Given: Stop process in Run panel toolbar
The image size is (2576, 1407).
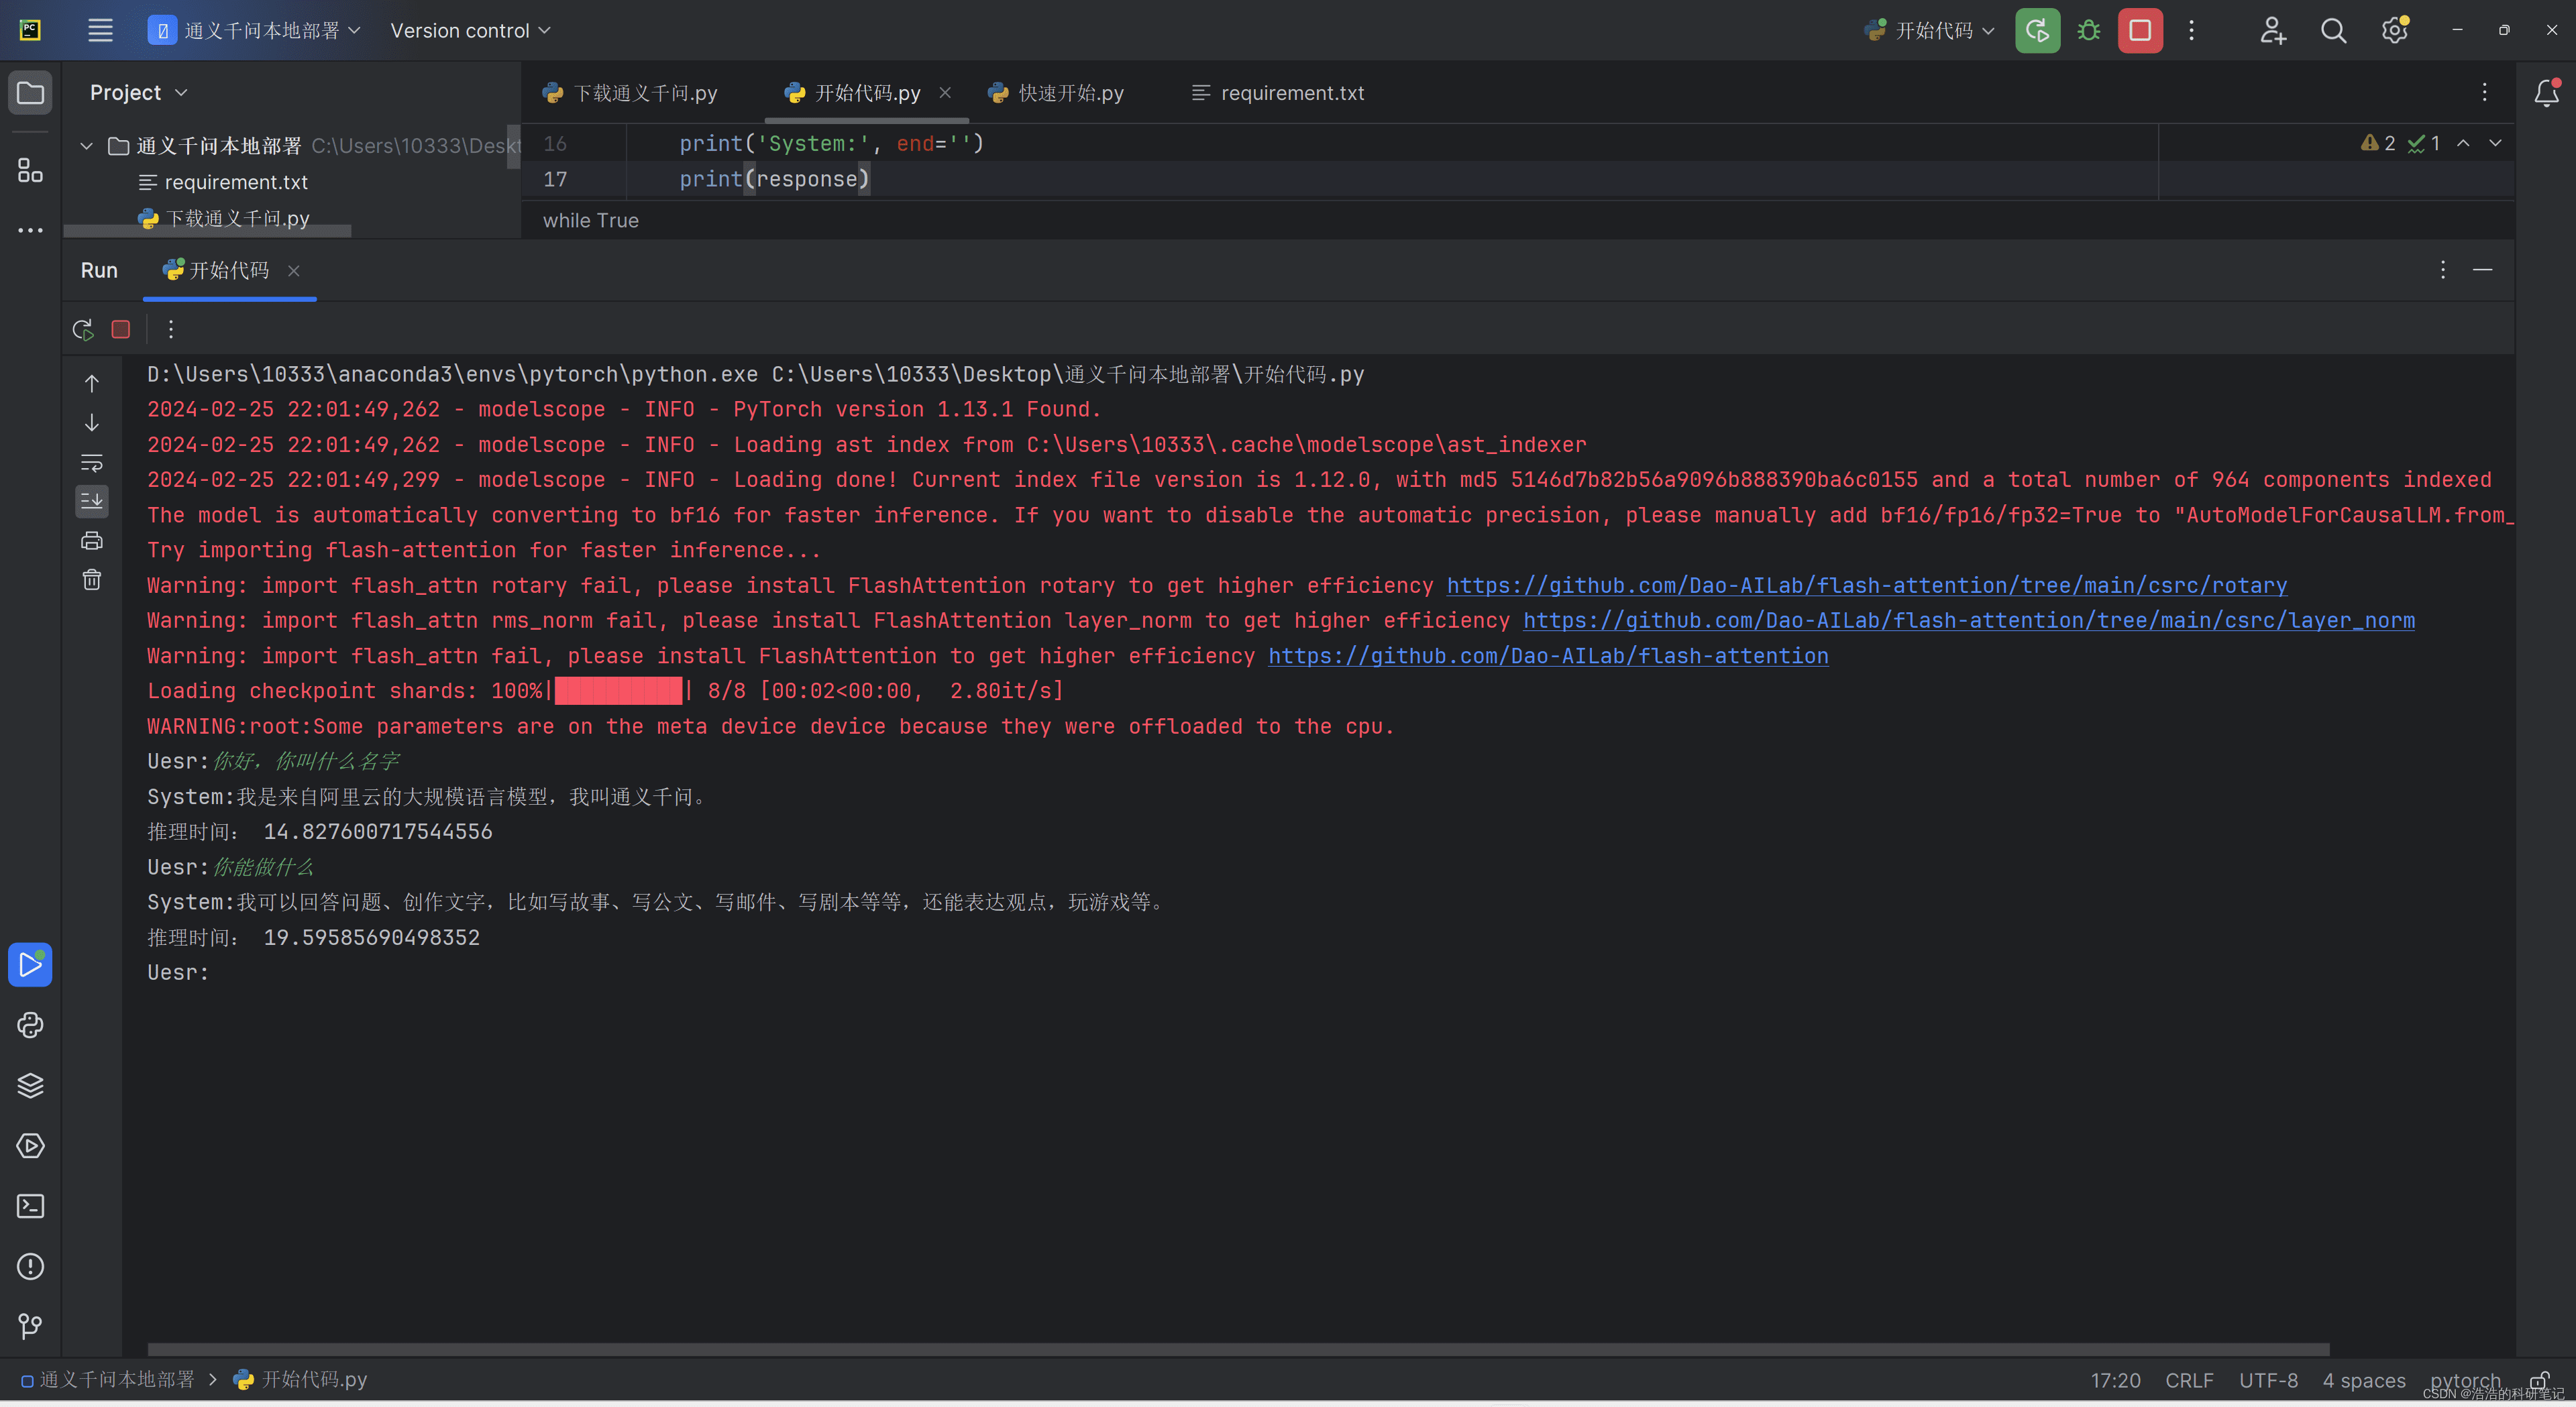Looking at the screenshot, I should coord(121,329).
